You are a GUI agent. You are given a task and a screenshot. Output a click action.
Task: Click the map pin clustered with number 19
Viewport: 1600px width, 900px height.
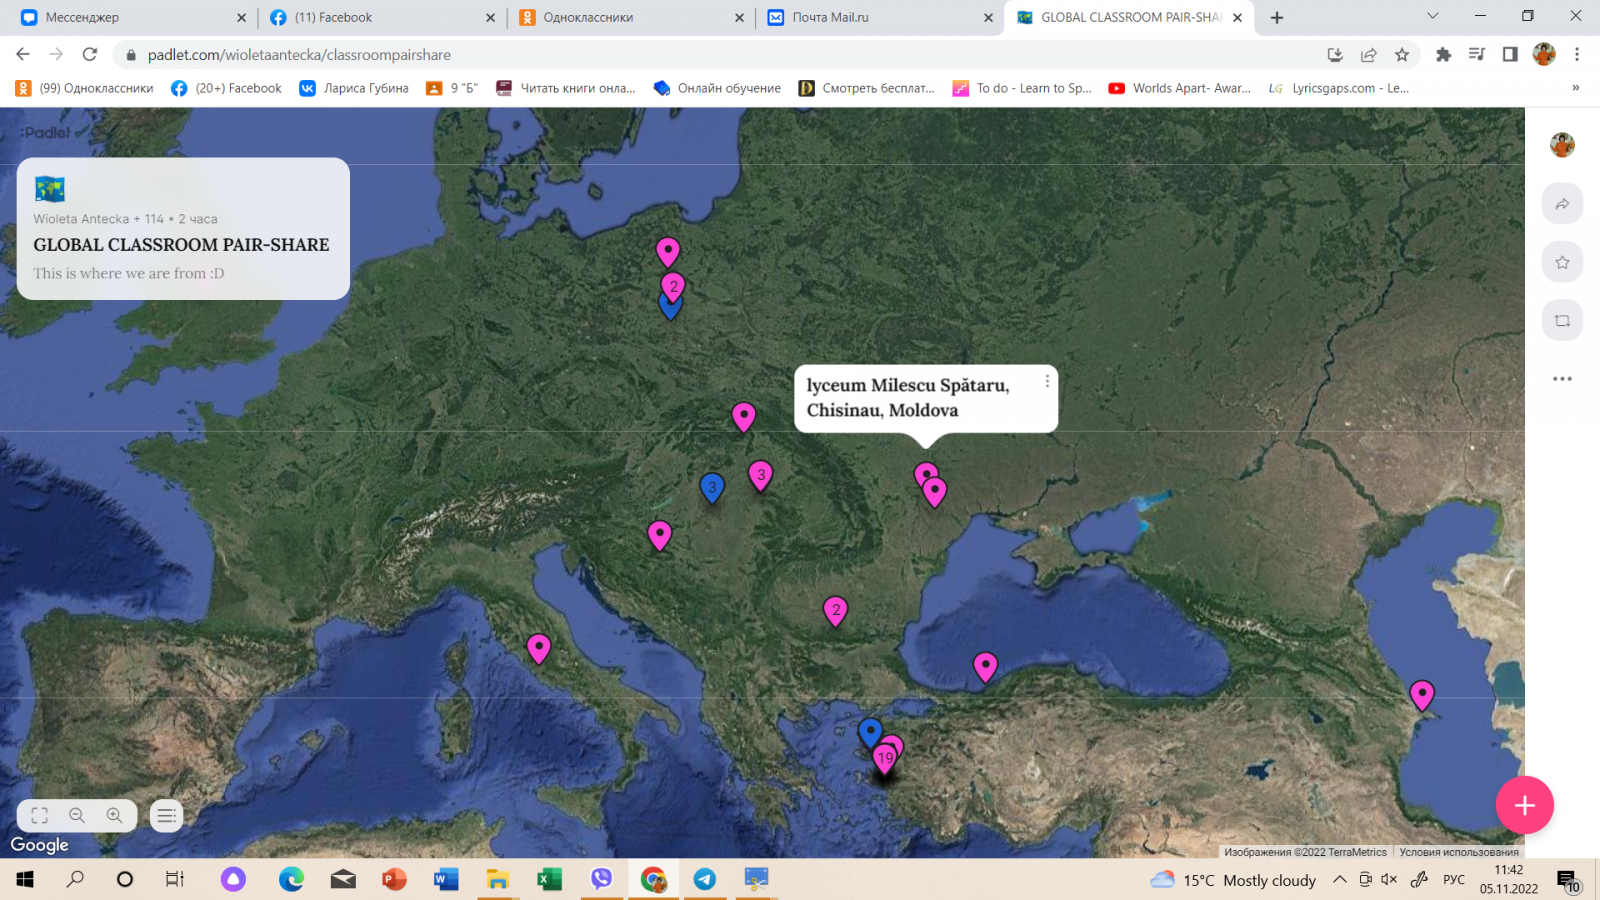point(884,759)
